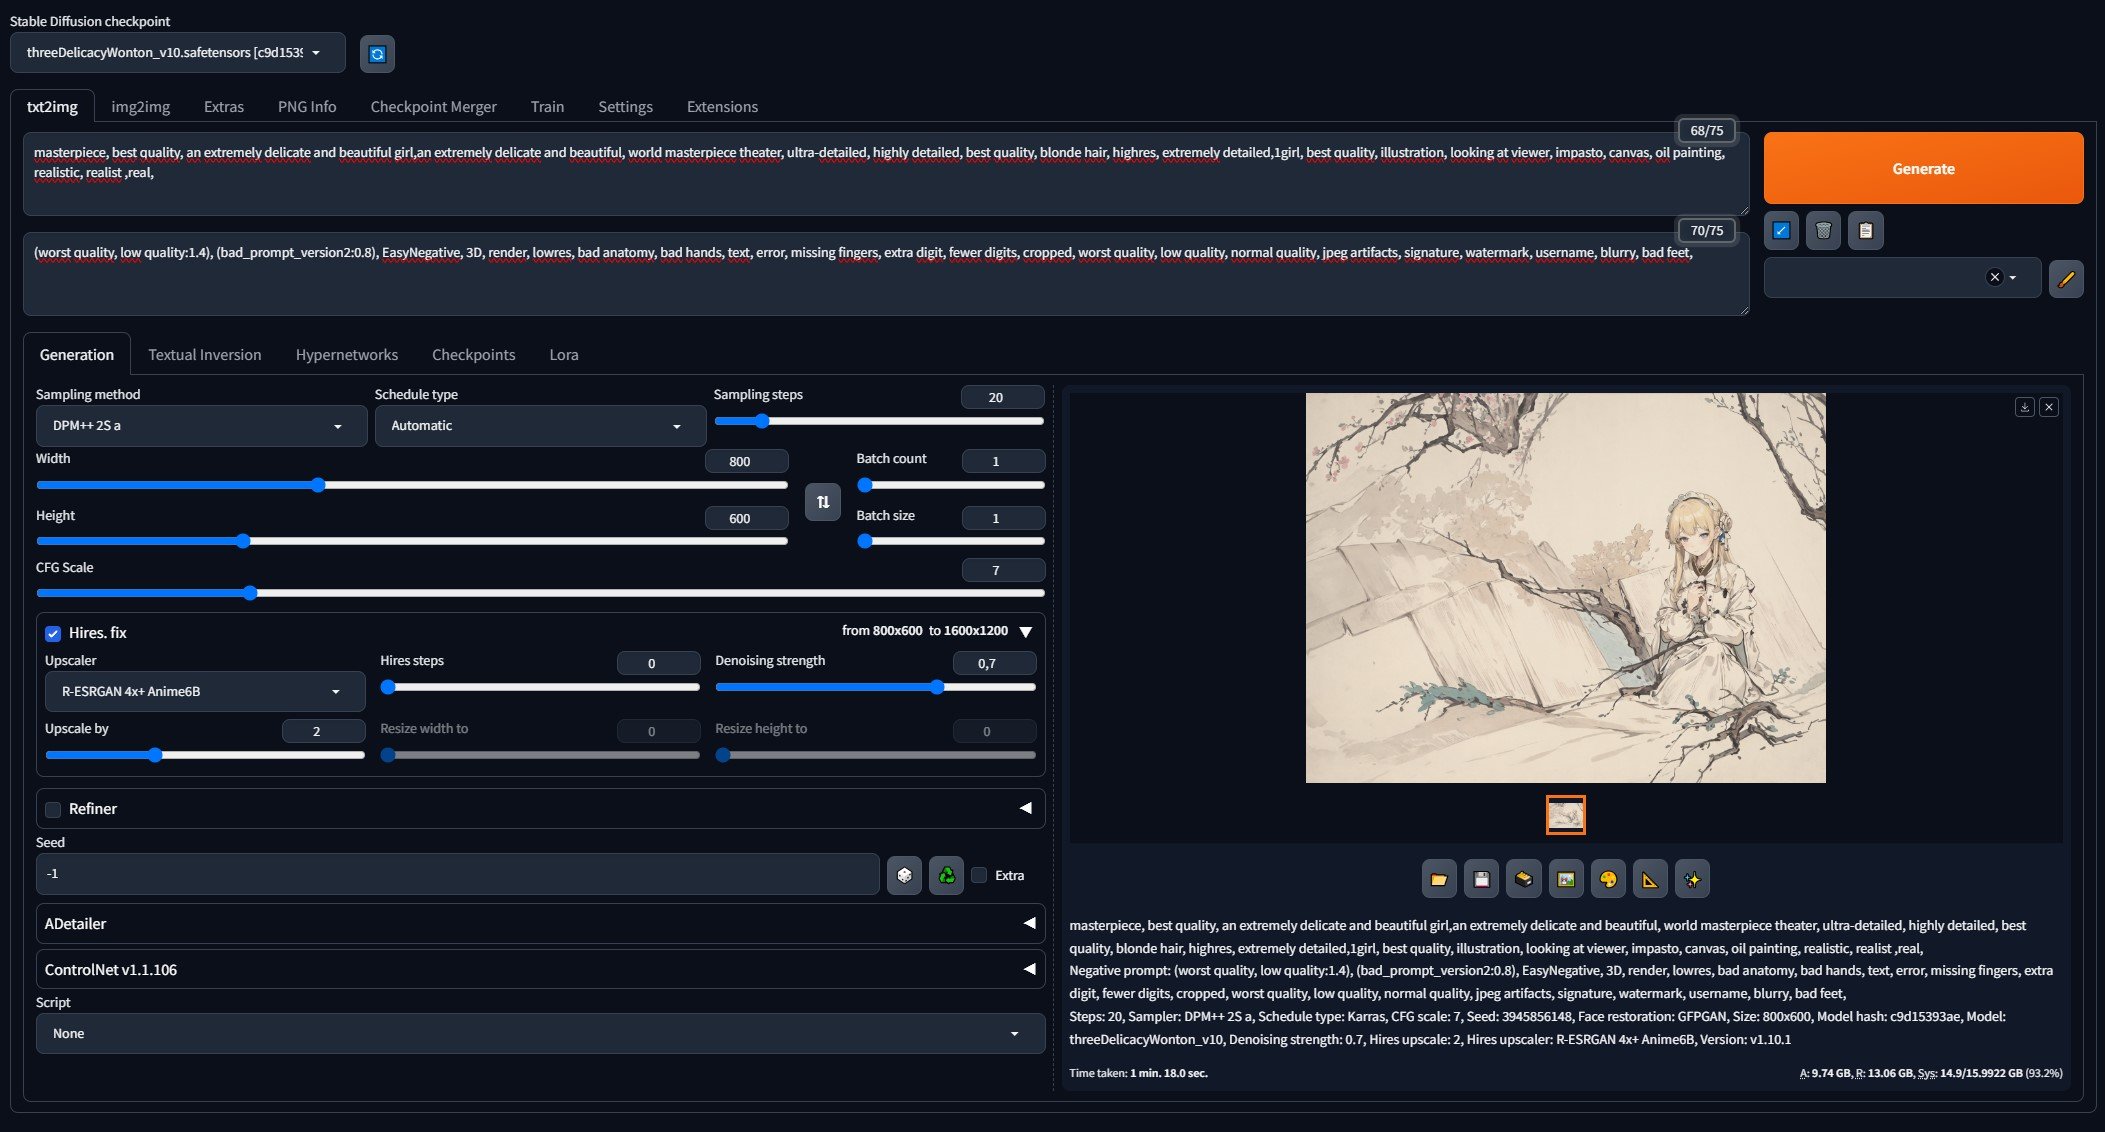Tick the Extra seed checkbox

click(x=980, y=875)
